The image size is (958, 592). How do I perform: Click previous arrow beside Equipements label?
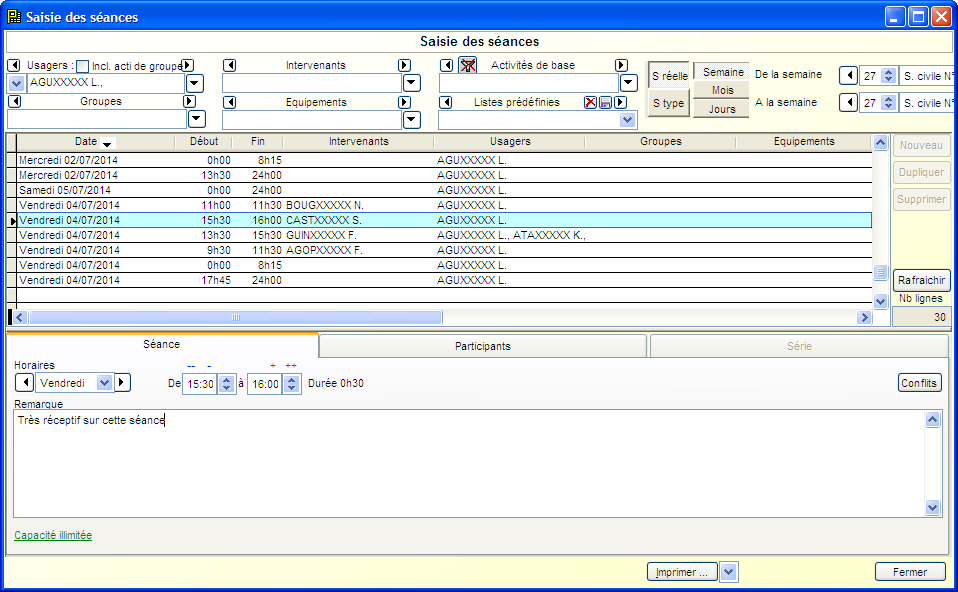tap(229, 102)
